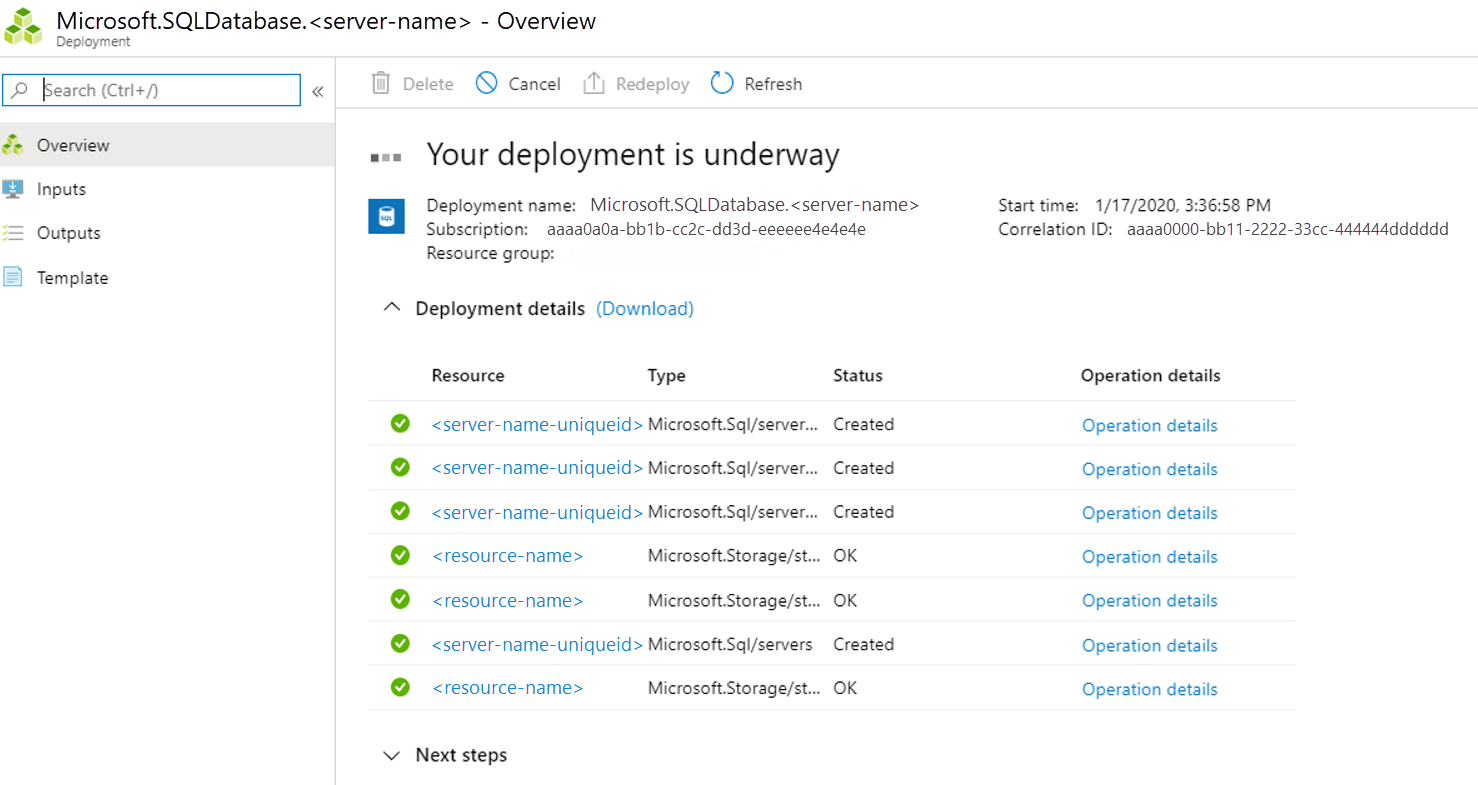The image size is (1478, 785).
Task: Click the OK status in the last row
Action: (845, 688)
